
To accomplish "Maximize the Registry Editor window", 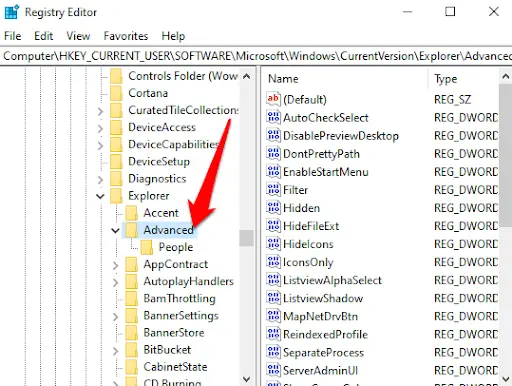I will pos(450,12).
